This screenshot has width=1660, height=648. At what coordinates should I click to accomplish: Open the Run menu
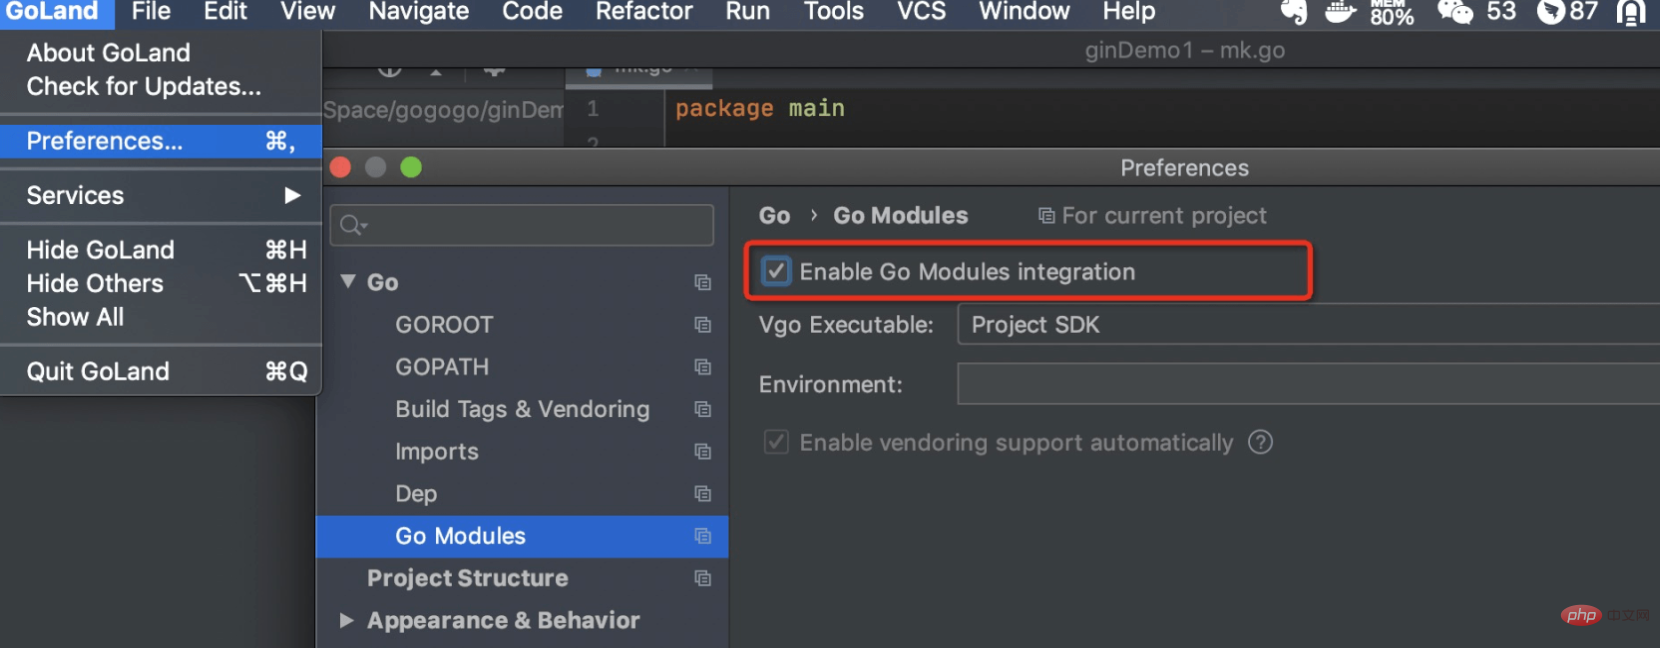pyautogui.click(x=748, y=12)
